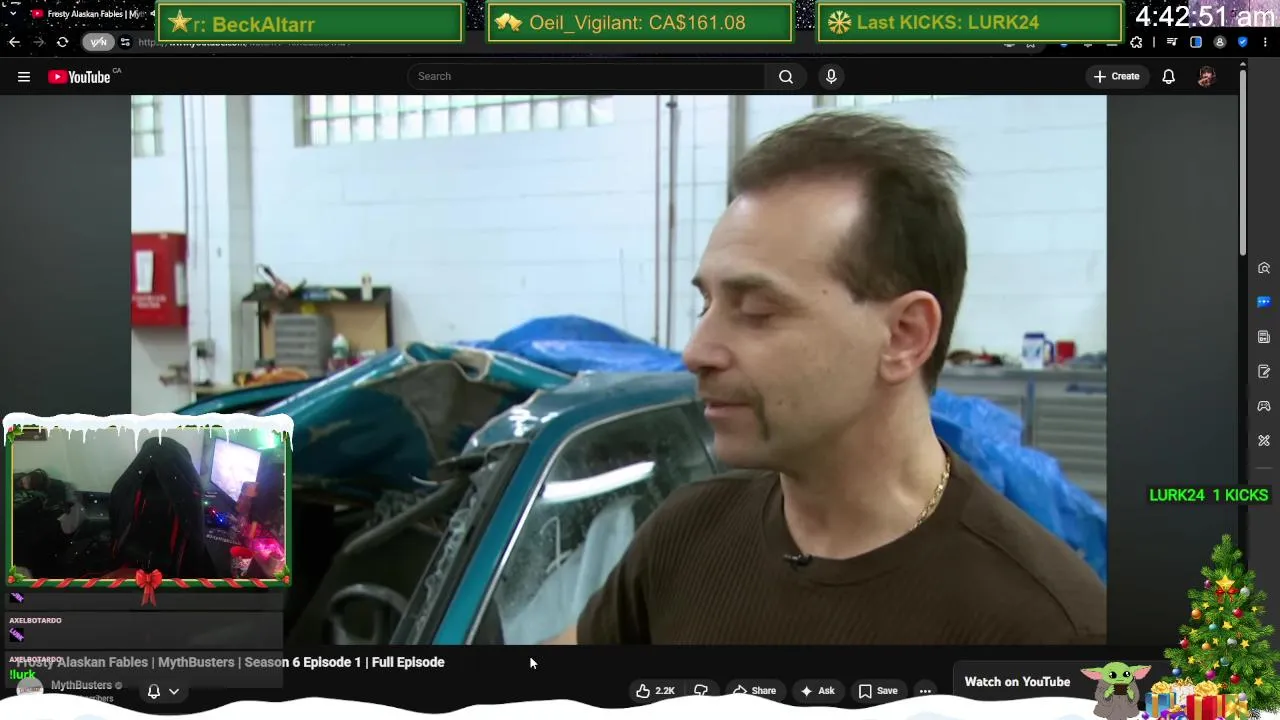This screenshot has height=720, width=1280.
Task: Open the YouTube notifications bell
Action: coord(1168,77)
